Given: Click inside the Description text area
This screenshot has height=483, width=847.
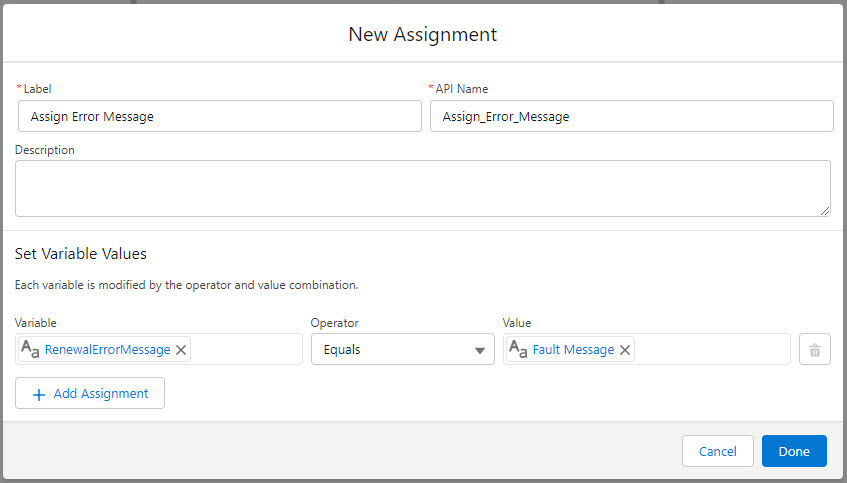Looking at the screenshot, I should pos(421,188).
